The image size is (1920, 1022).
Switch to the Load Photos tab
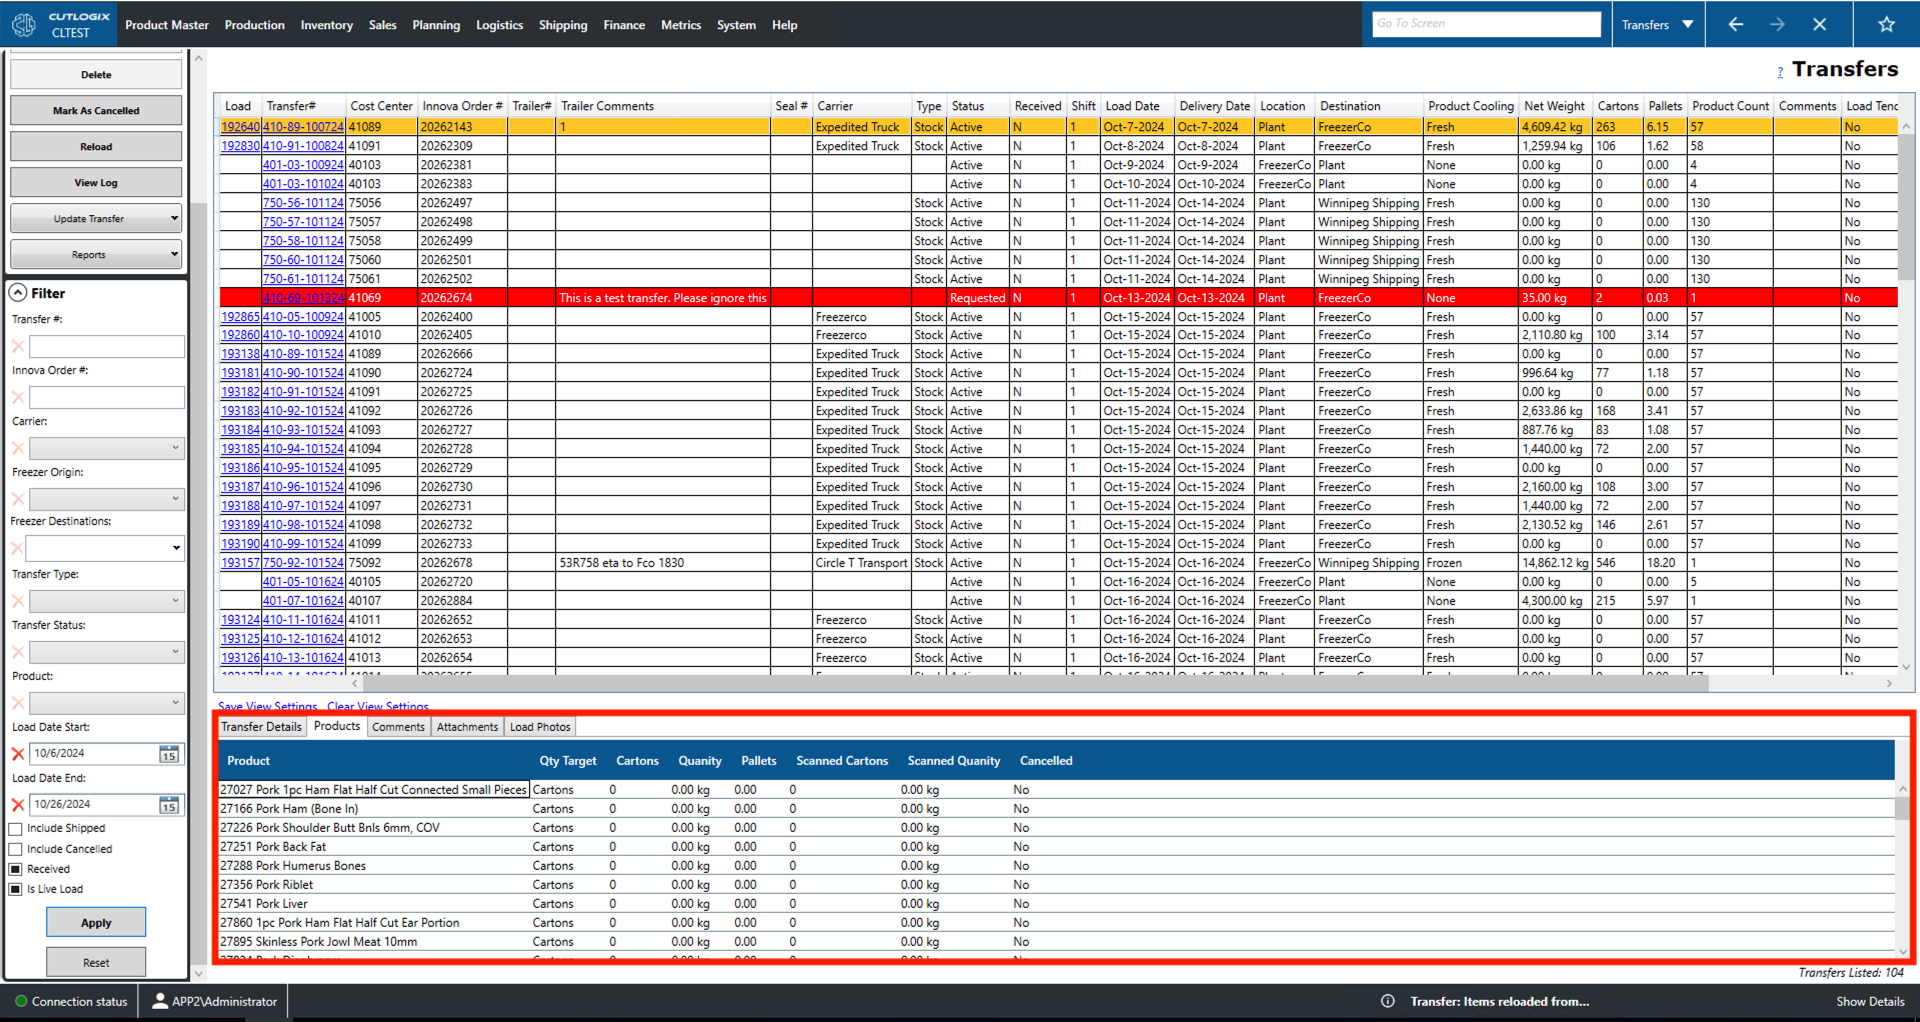(x=540, y=727)
